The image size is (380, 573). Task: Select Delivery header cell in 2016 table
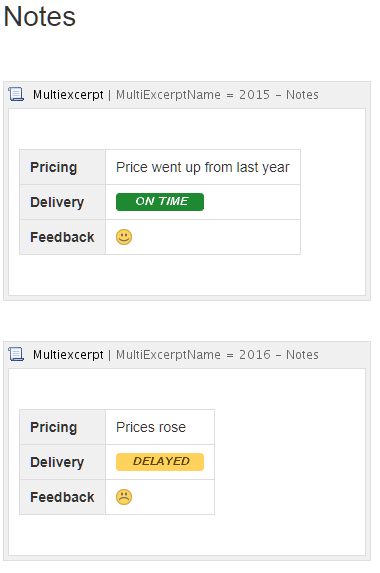coord(62,462)
